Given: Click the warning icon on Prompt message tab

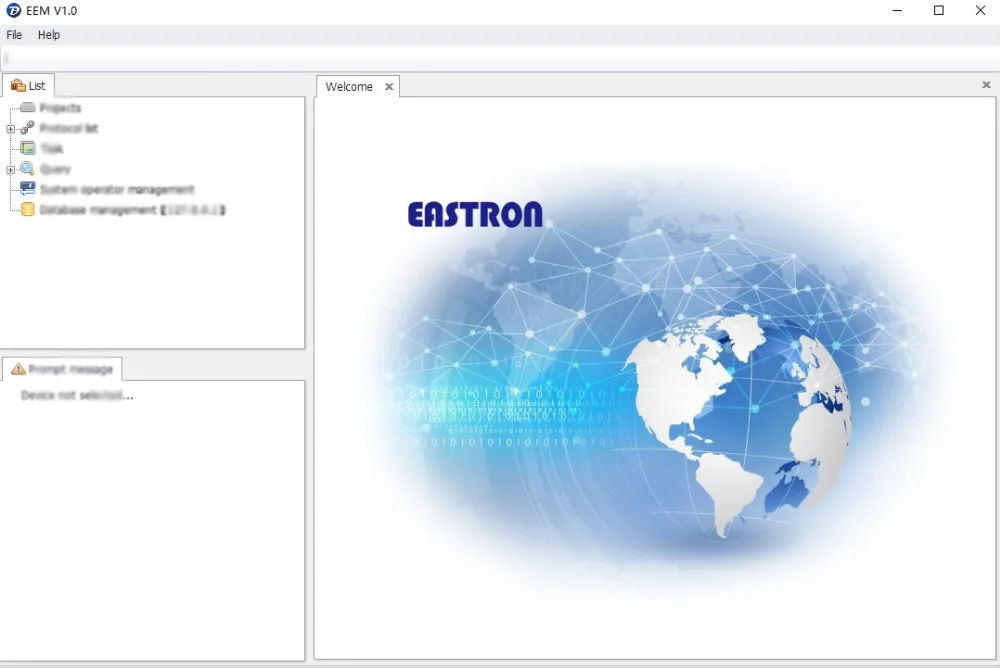Looking at the screenshot, I should [18, 369].
